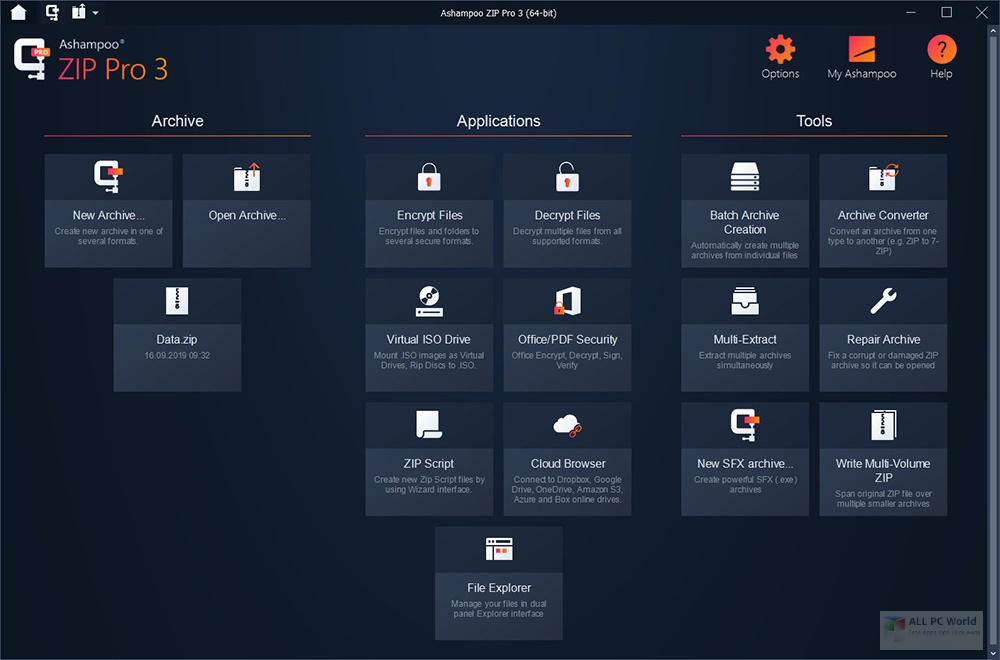Click the ZIP Script scroll icon
Image resolution: width=1000 pixels, height=660 pixels.
coord(429,425)
